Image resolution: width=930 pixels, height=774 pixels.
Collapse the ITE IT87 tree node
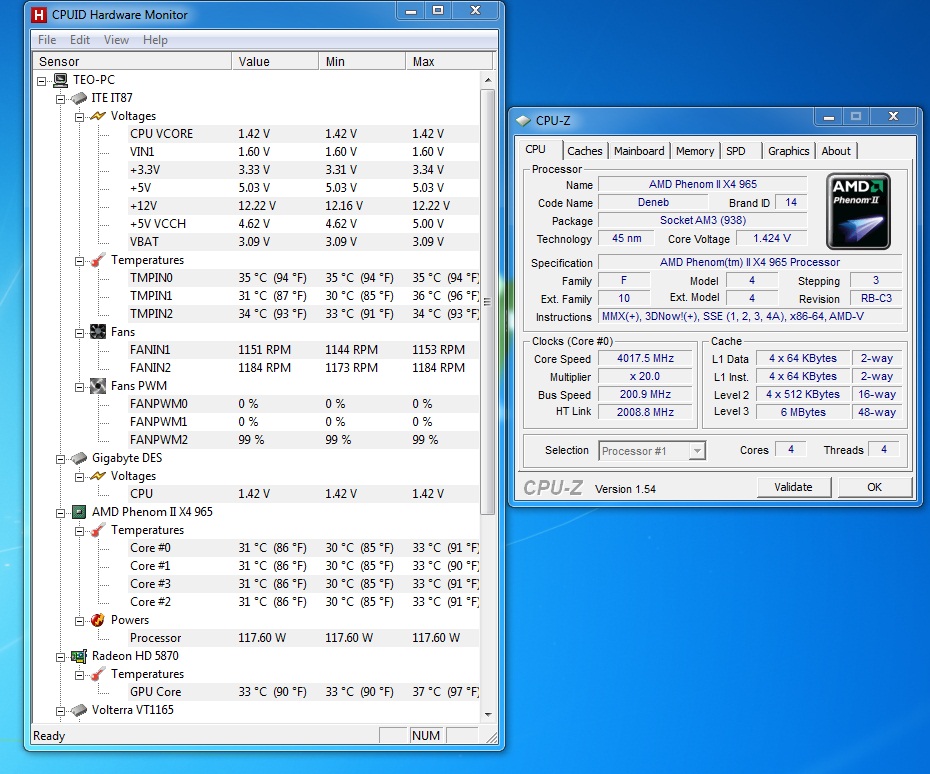tap(60, 99)
